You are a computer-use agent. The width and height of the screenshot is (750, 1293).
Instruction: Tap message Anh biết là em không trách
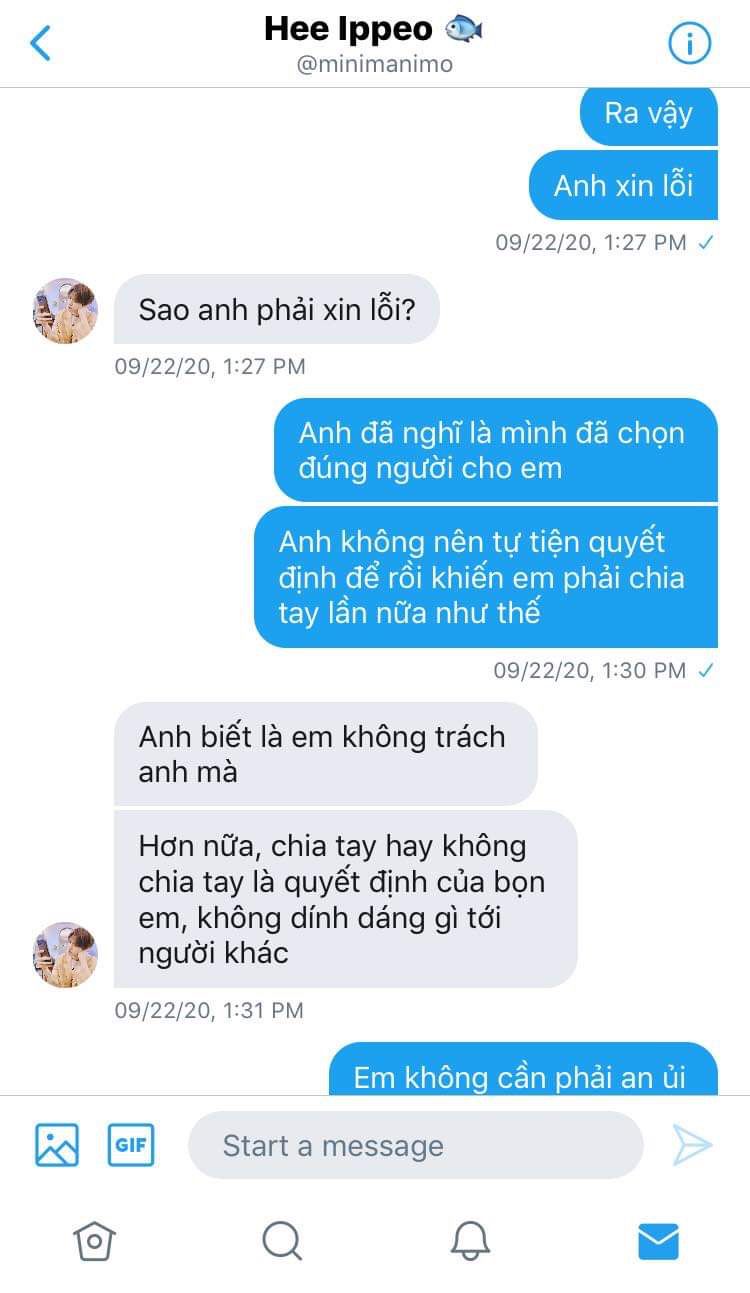326,754
